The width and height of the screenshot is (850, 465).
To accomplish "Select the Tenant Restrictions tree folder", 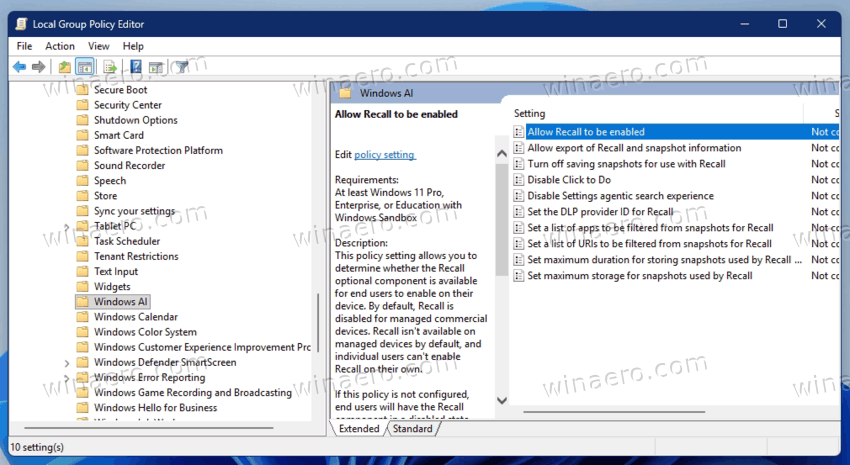I will [x=136, y=256].
